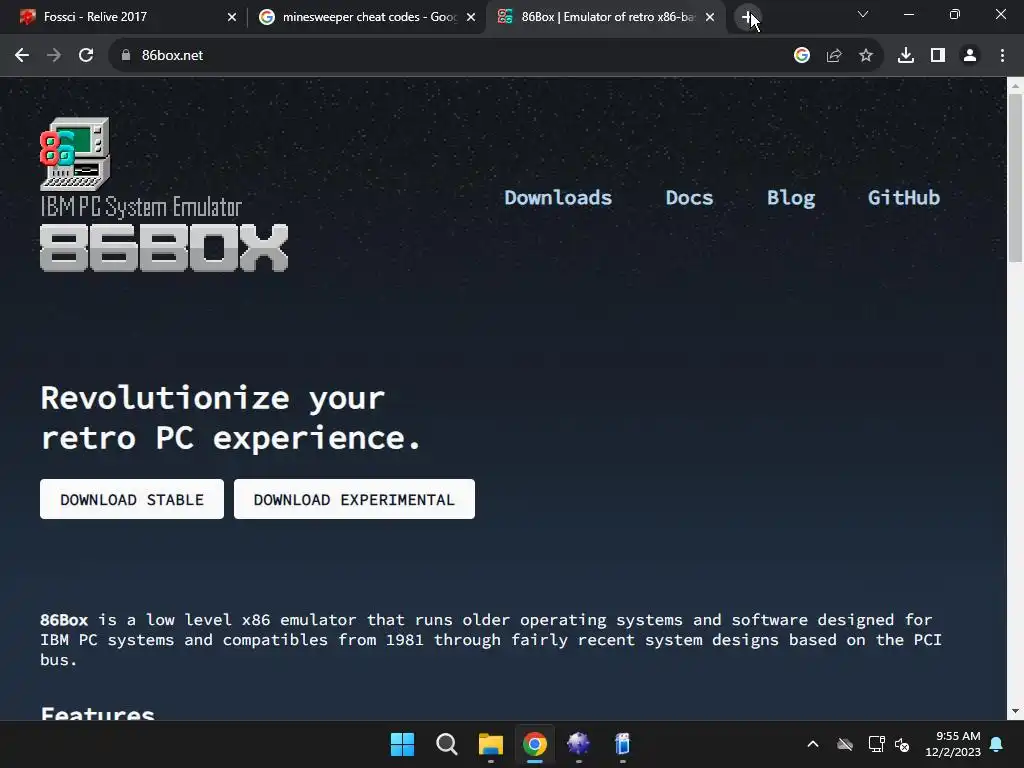Click the Revolutionize your retro PC experience heading
1024x768 pixels.
tap(231, 418)
